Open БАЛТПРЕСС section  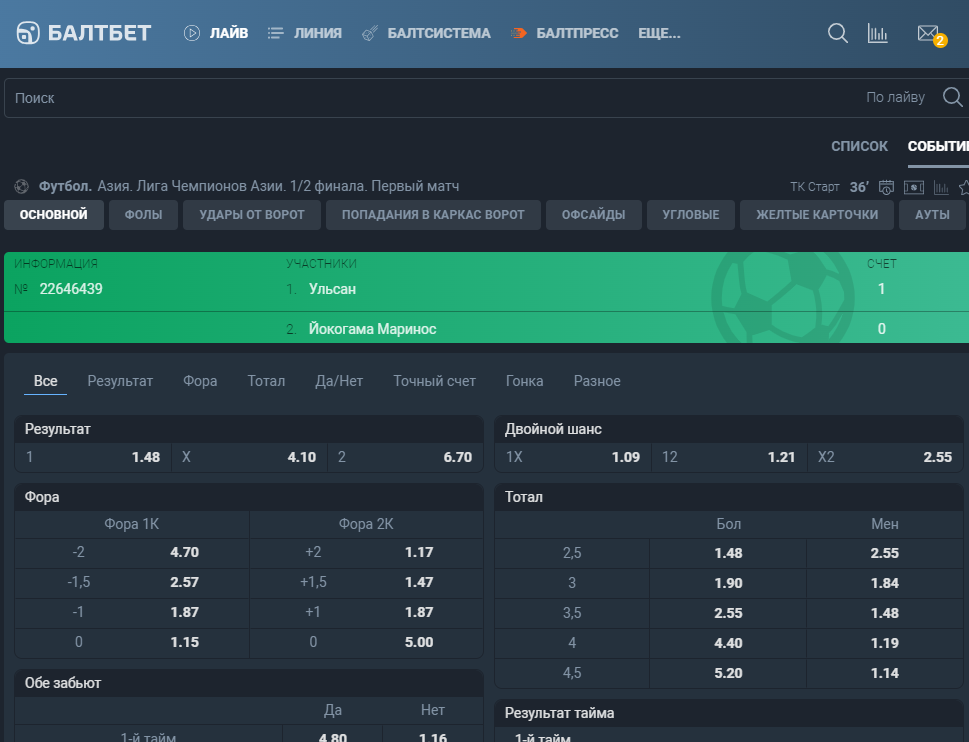pyautogui.click(x=577, y=33)
